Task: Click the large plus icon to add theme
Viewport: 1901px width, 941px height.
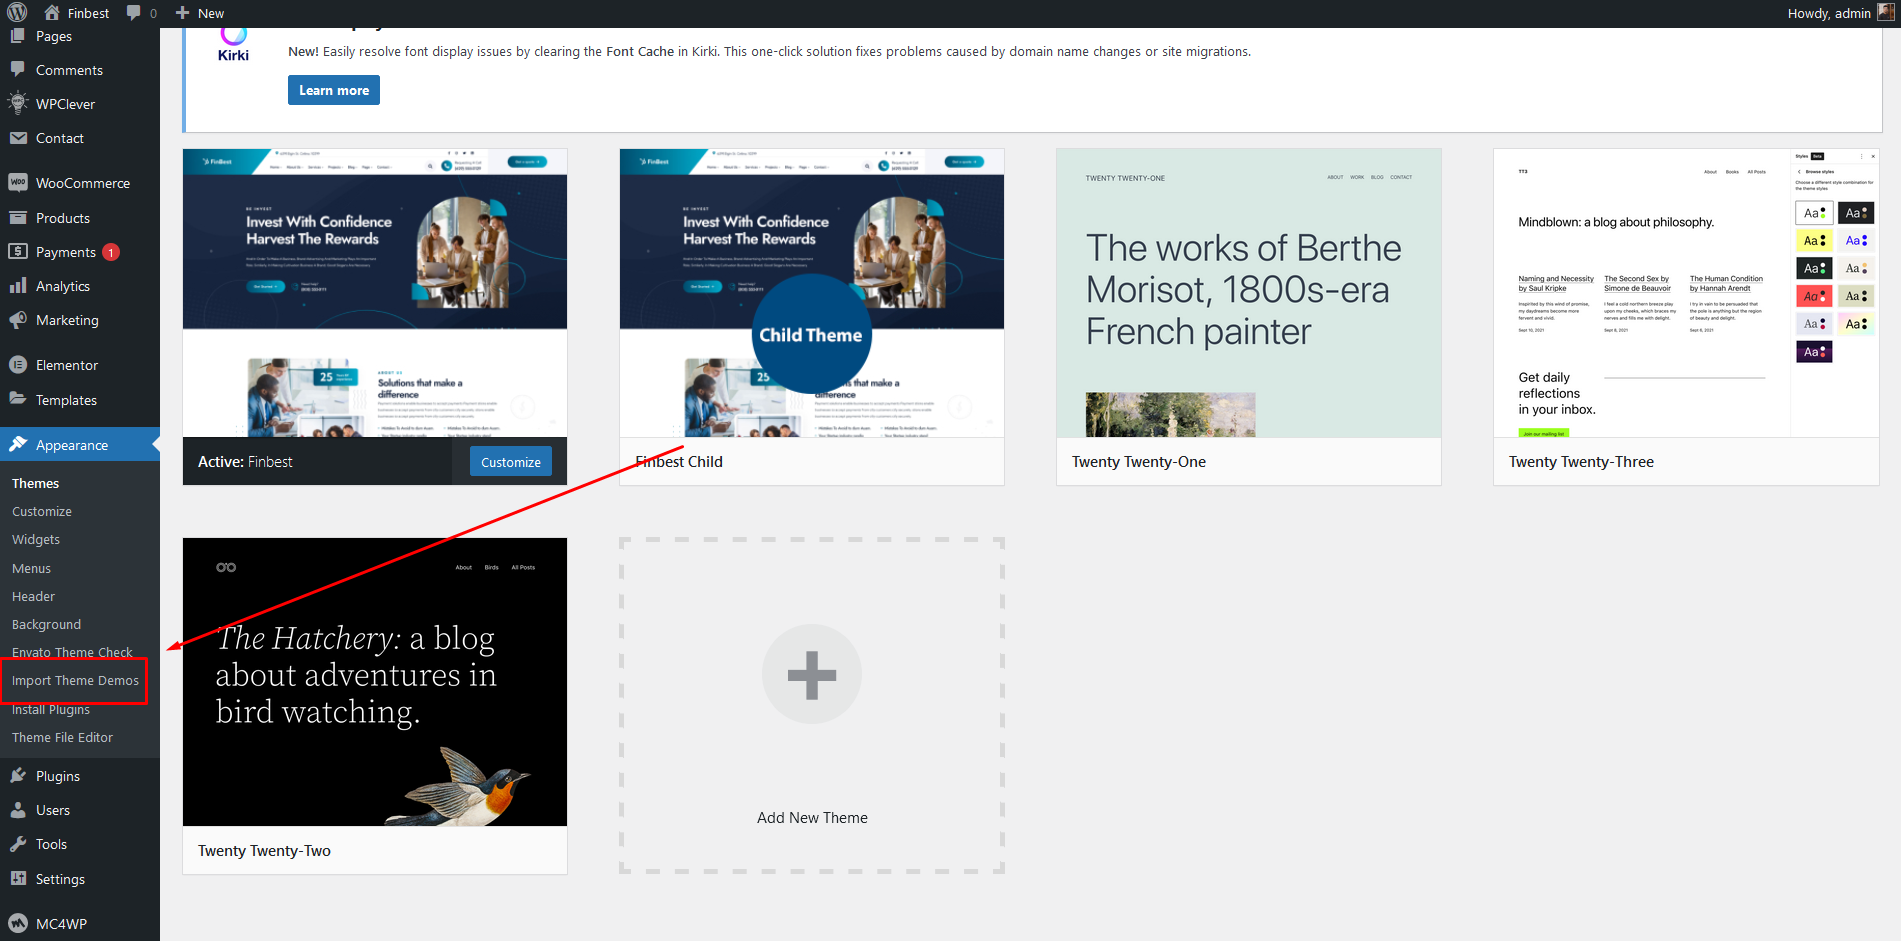Action: 811,675
